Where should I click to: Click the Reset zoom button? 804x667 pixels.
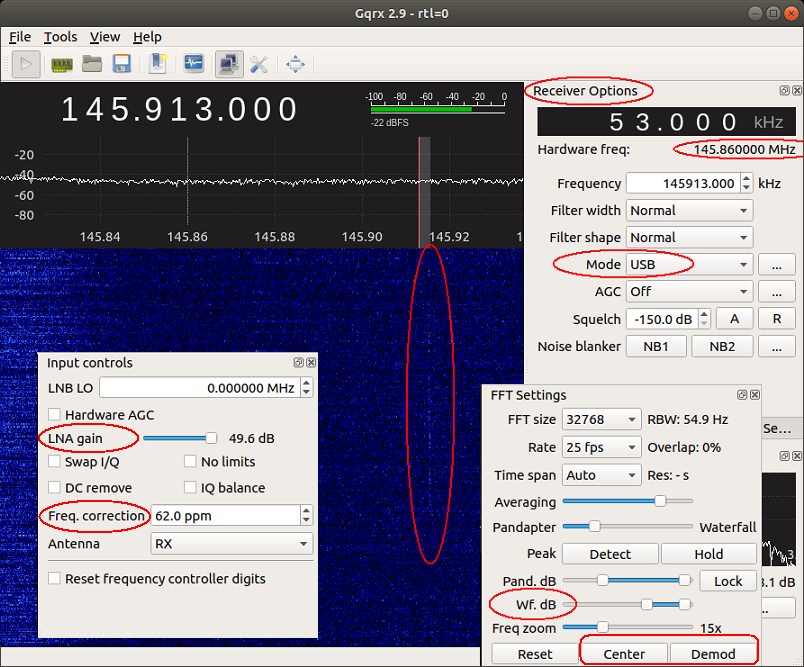(x=535, y=654)
